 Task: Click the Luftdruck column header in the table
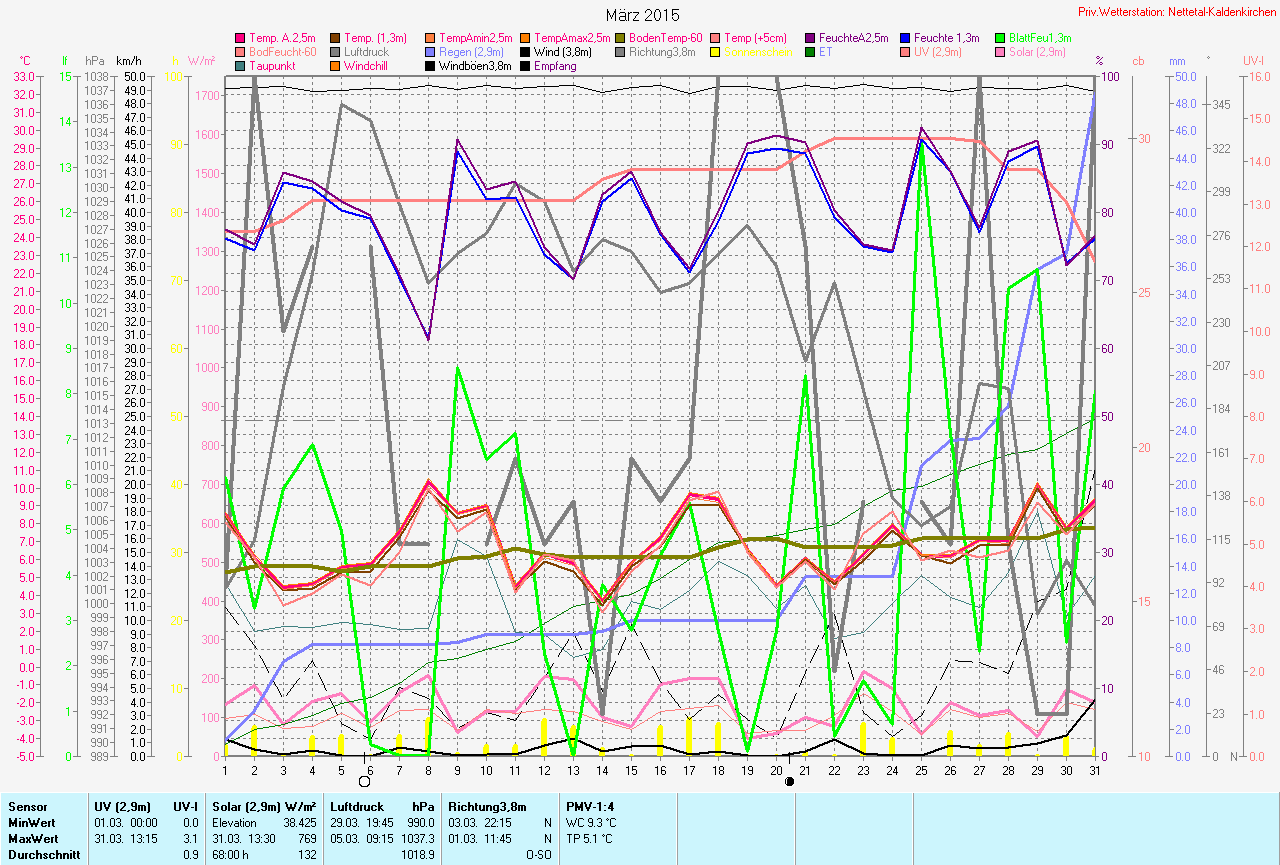click(356, 805)
